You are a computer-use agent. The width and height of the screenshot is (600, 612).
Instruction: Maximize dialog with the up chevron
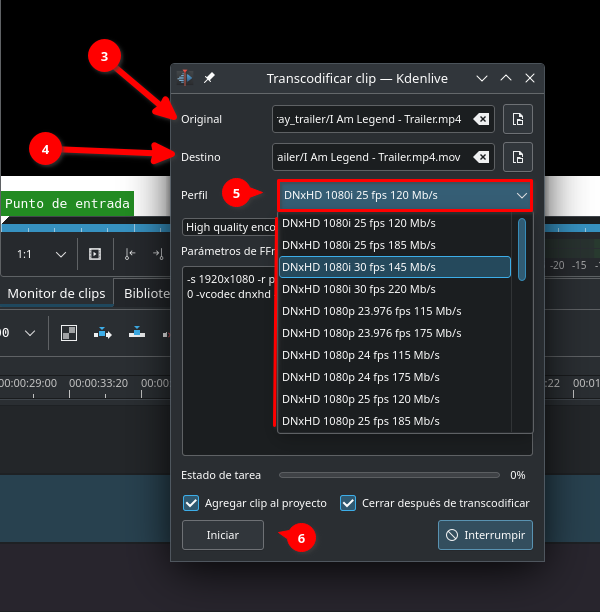[x=506, y=78]
